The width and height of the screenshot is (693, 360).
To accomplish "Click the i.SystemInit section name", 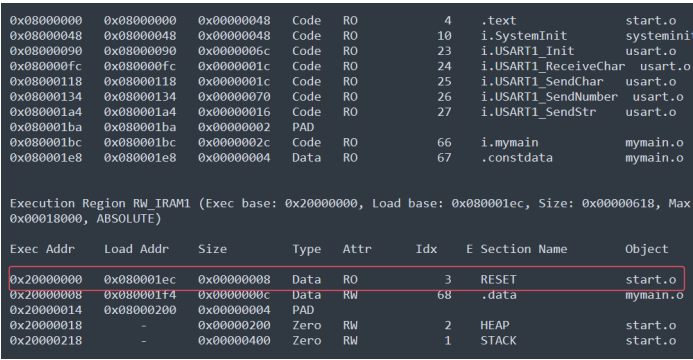I will point(524,36).
